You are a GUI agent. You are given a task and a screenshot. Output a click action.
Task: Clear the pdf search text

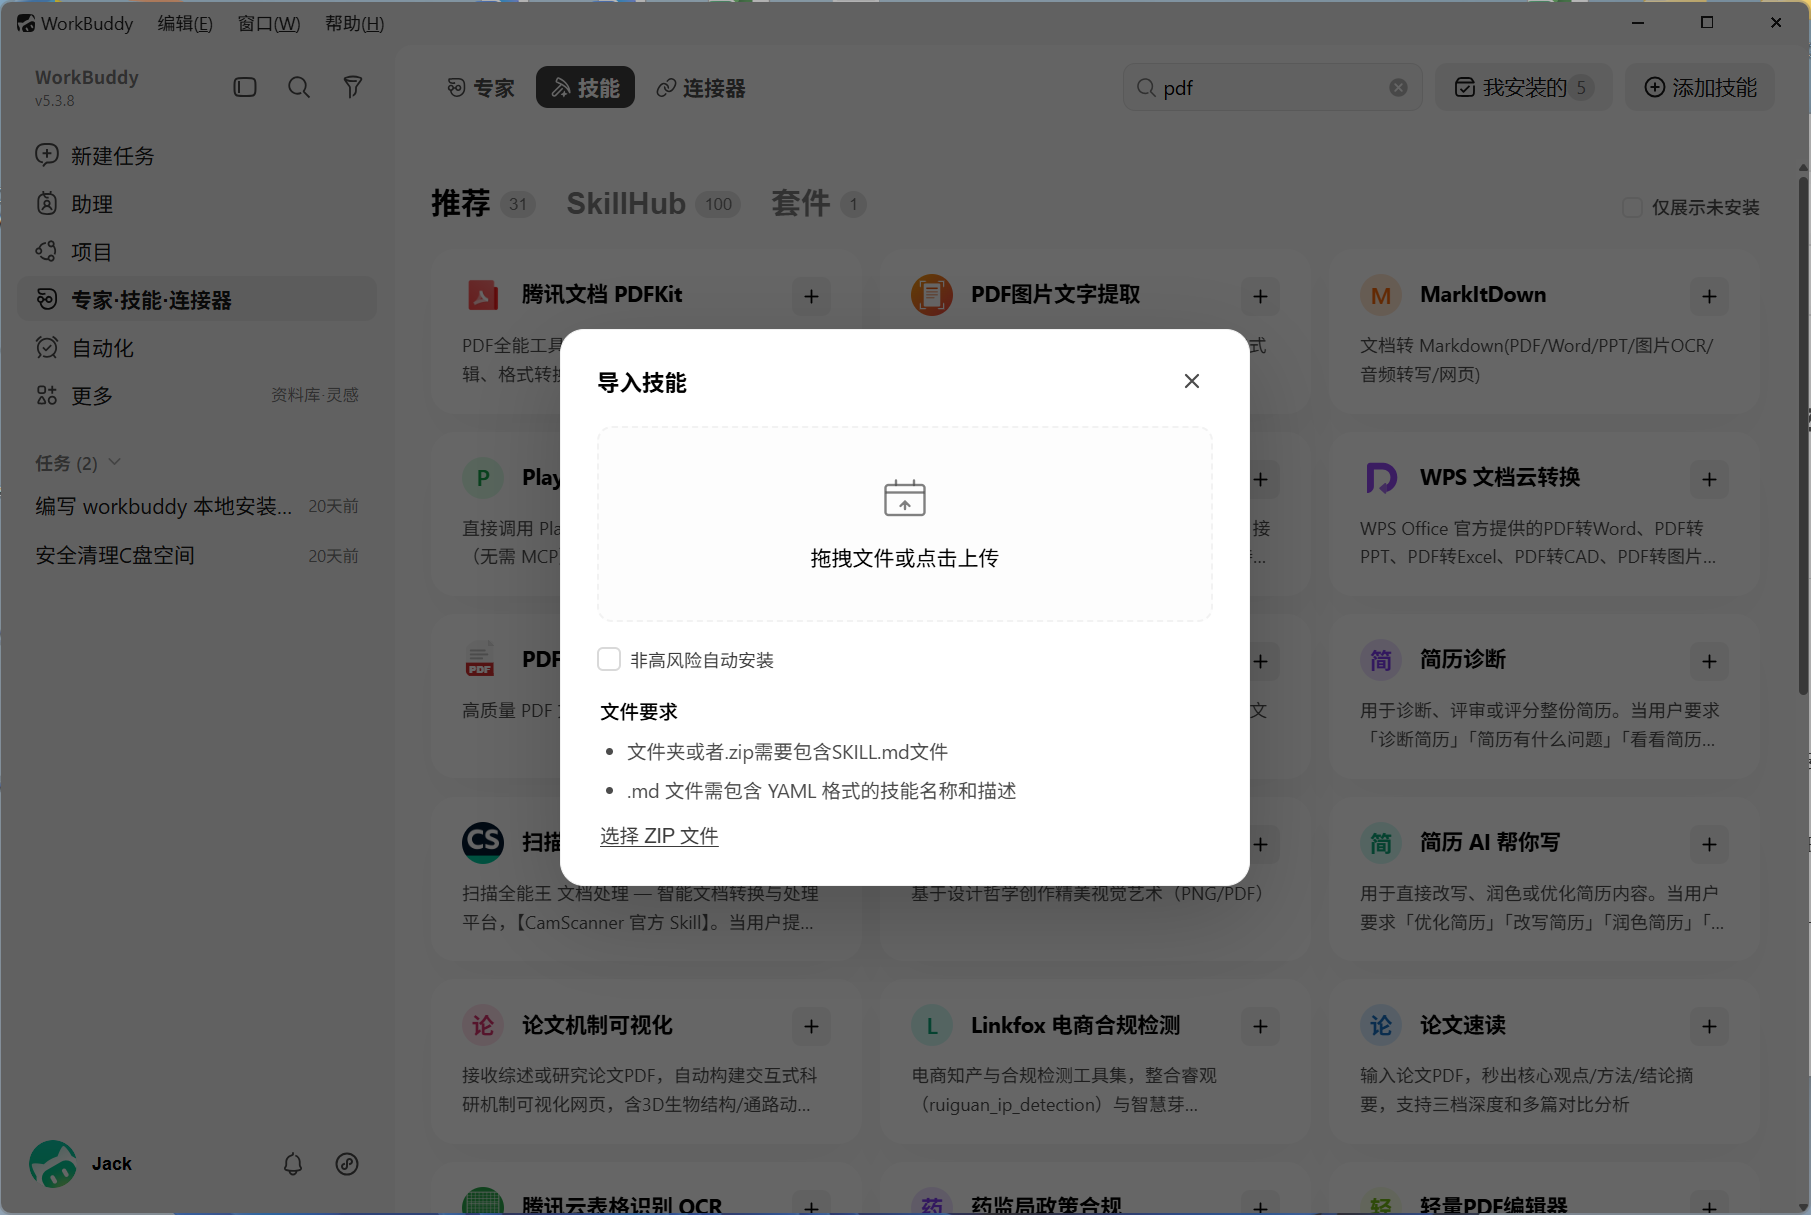(1398, 88)
